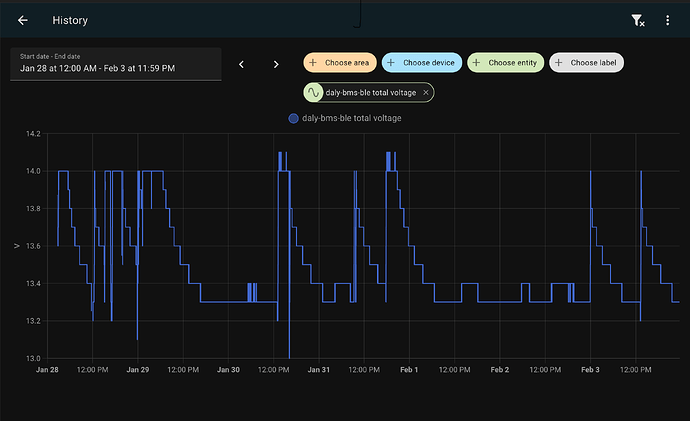
Task: Remove the daly-bms-ble total voltage chip
Action: coord(426,92)
